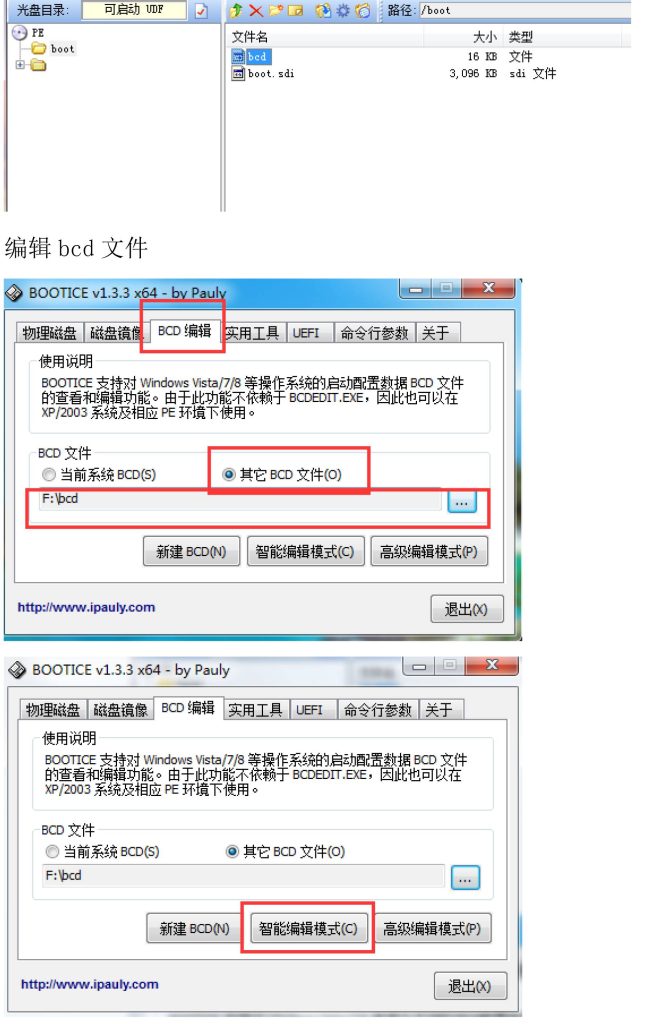This screenshot has height=1024, width=659.
Task: Expand the unnamed folder's plus node
Action: (x=20, y=65)
